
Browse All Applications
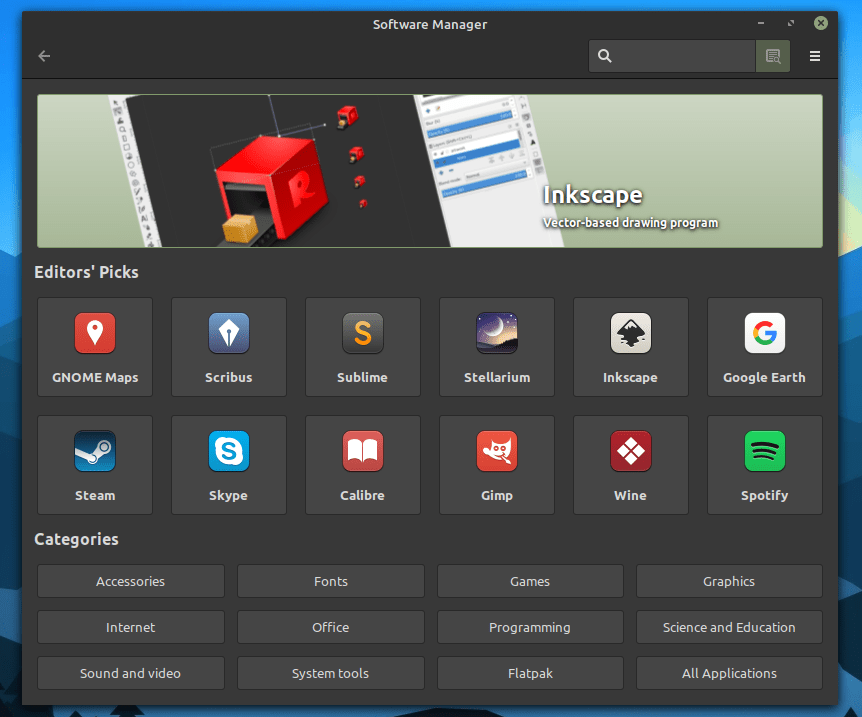(x=729, y=673)
